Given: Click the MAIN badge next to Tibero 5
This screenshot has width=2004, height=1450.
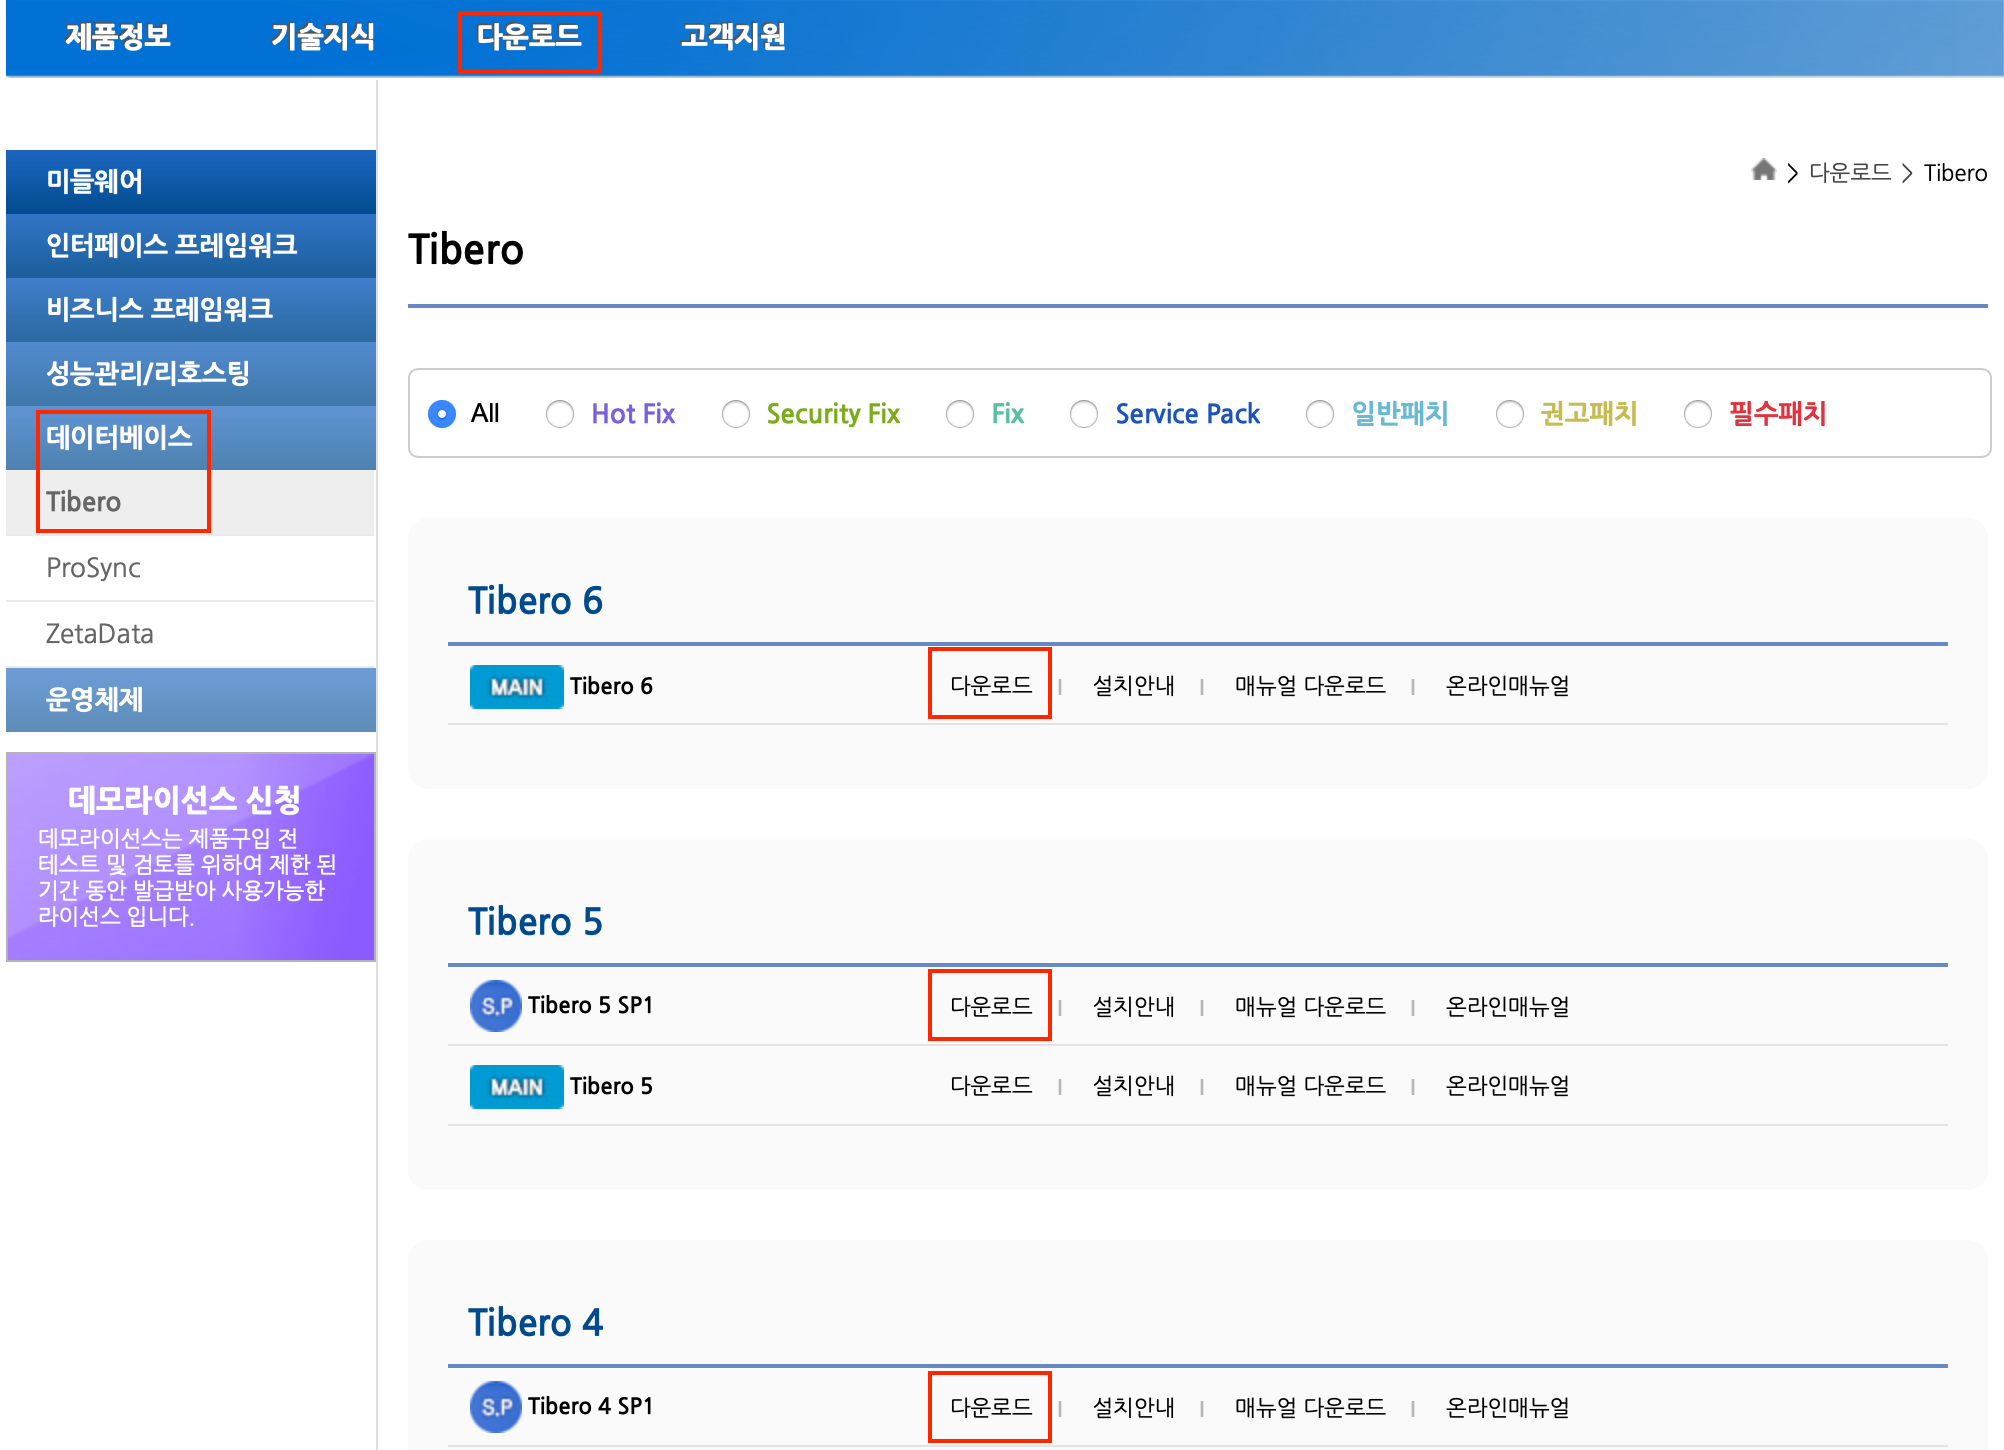Looking at the screenshot, I should pyautogui.click(x=516, y=1087).
